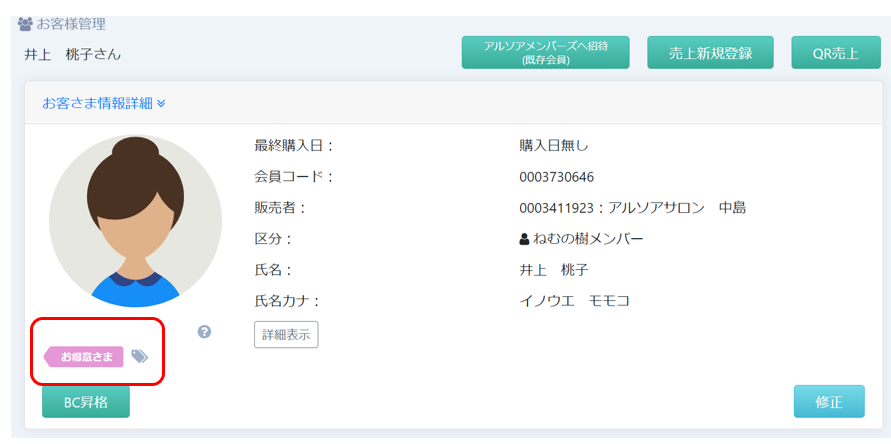Click the お客様管理 users icon
The height and width of the screenshot is (444, 891).
tap(25, 24)
